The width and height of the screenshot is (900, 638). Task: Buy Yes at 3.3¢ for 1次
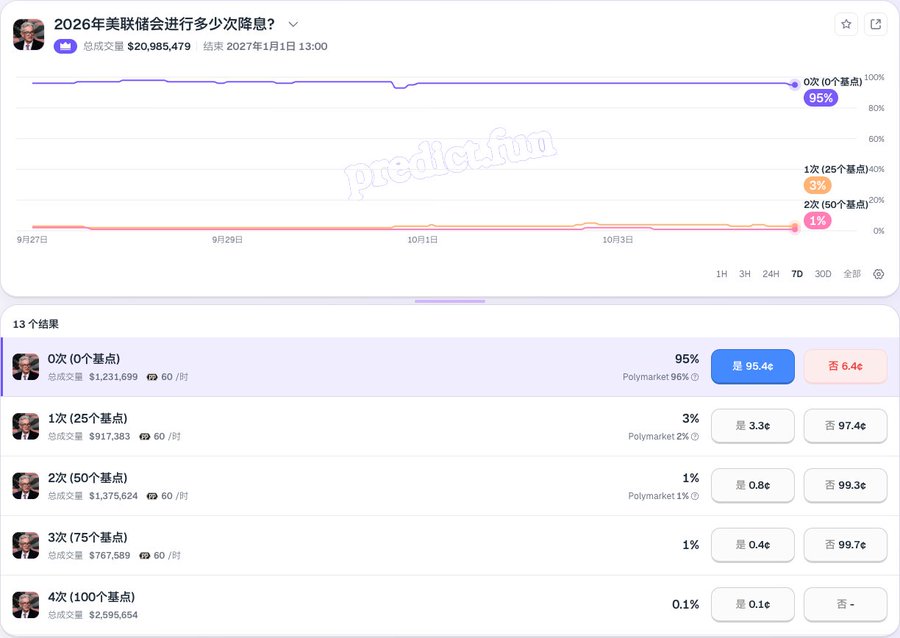pyautogui.click(x=753, y=426)
